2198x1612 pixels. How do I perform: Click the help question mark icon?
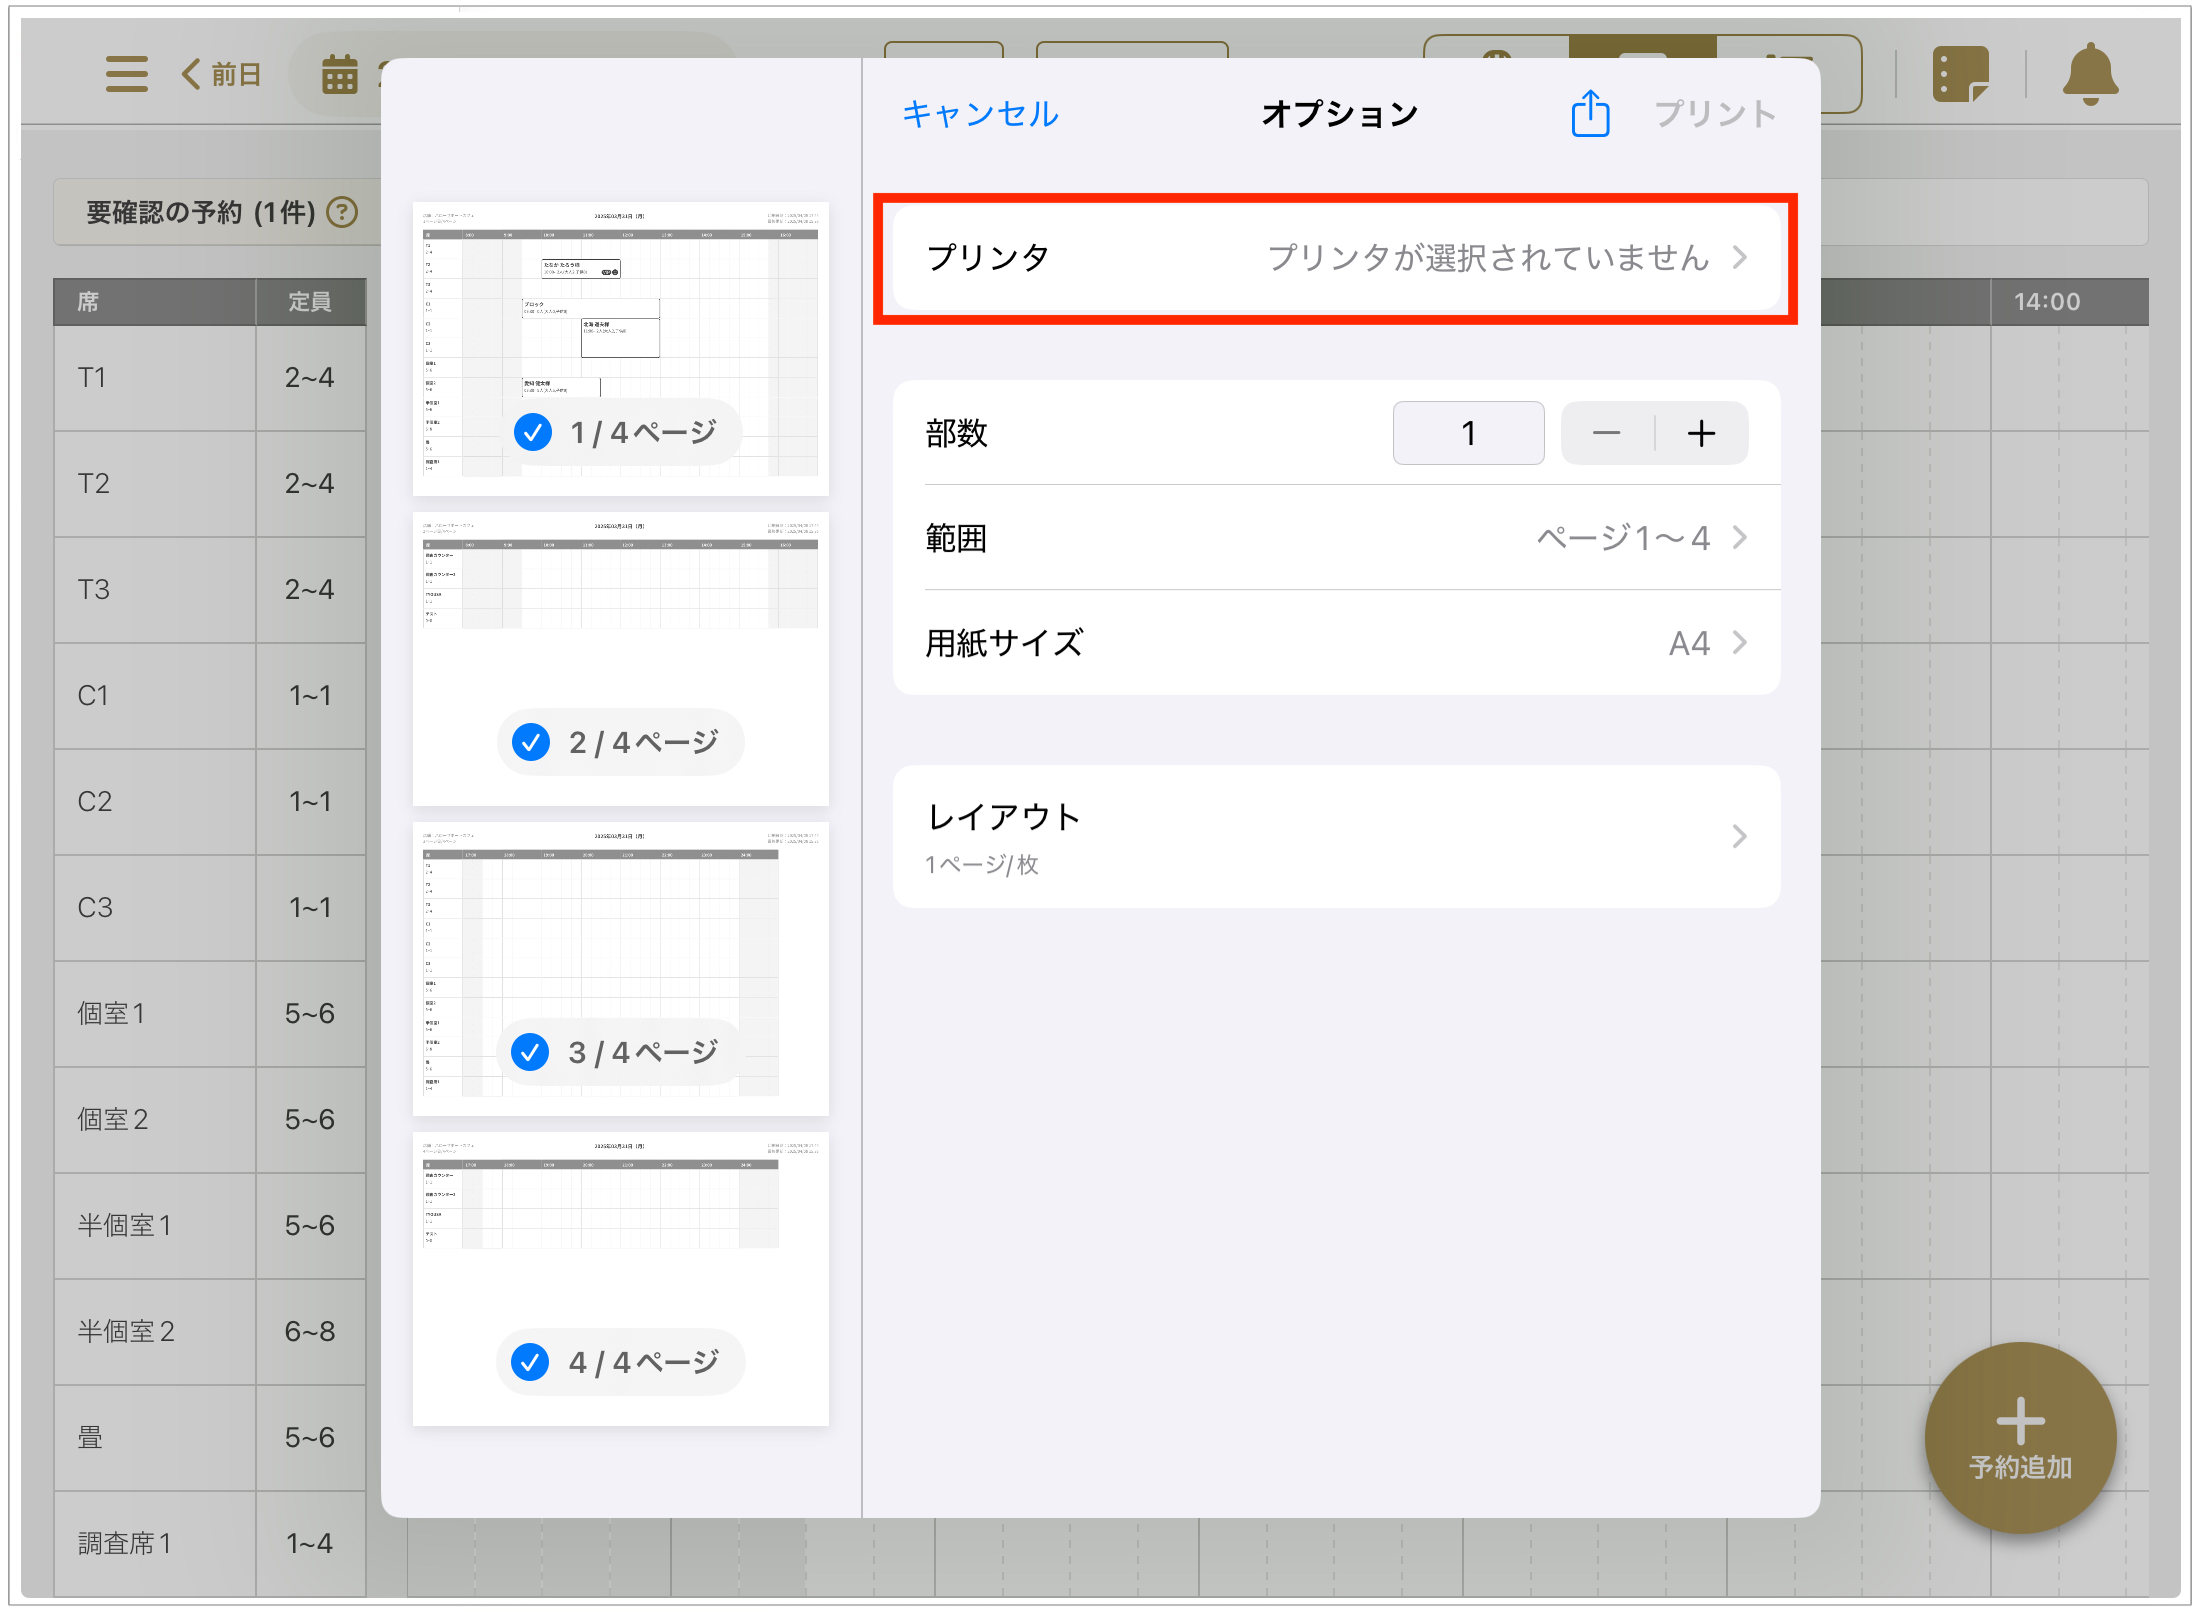[x=343, y=212]
